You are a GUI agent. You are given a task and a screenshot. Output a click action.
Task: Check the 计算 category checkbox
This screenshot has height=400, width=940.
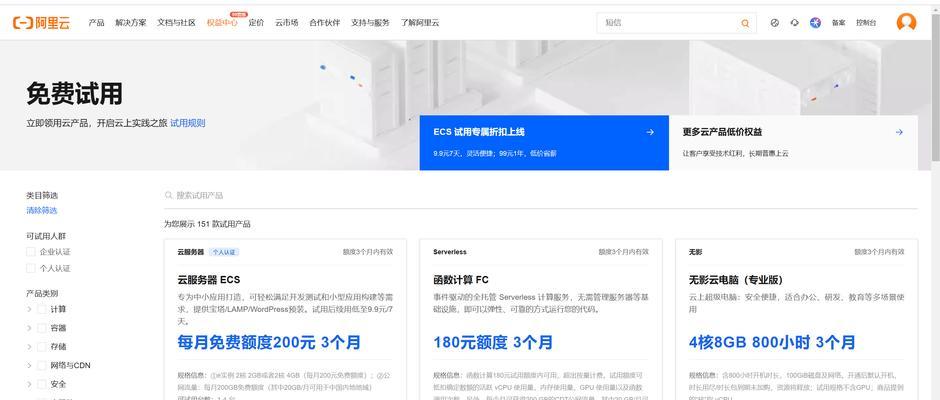pyautogui.click(x=42, y=309)
